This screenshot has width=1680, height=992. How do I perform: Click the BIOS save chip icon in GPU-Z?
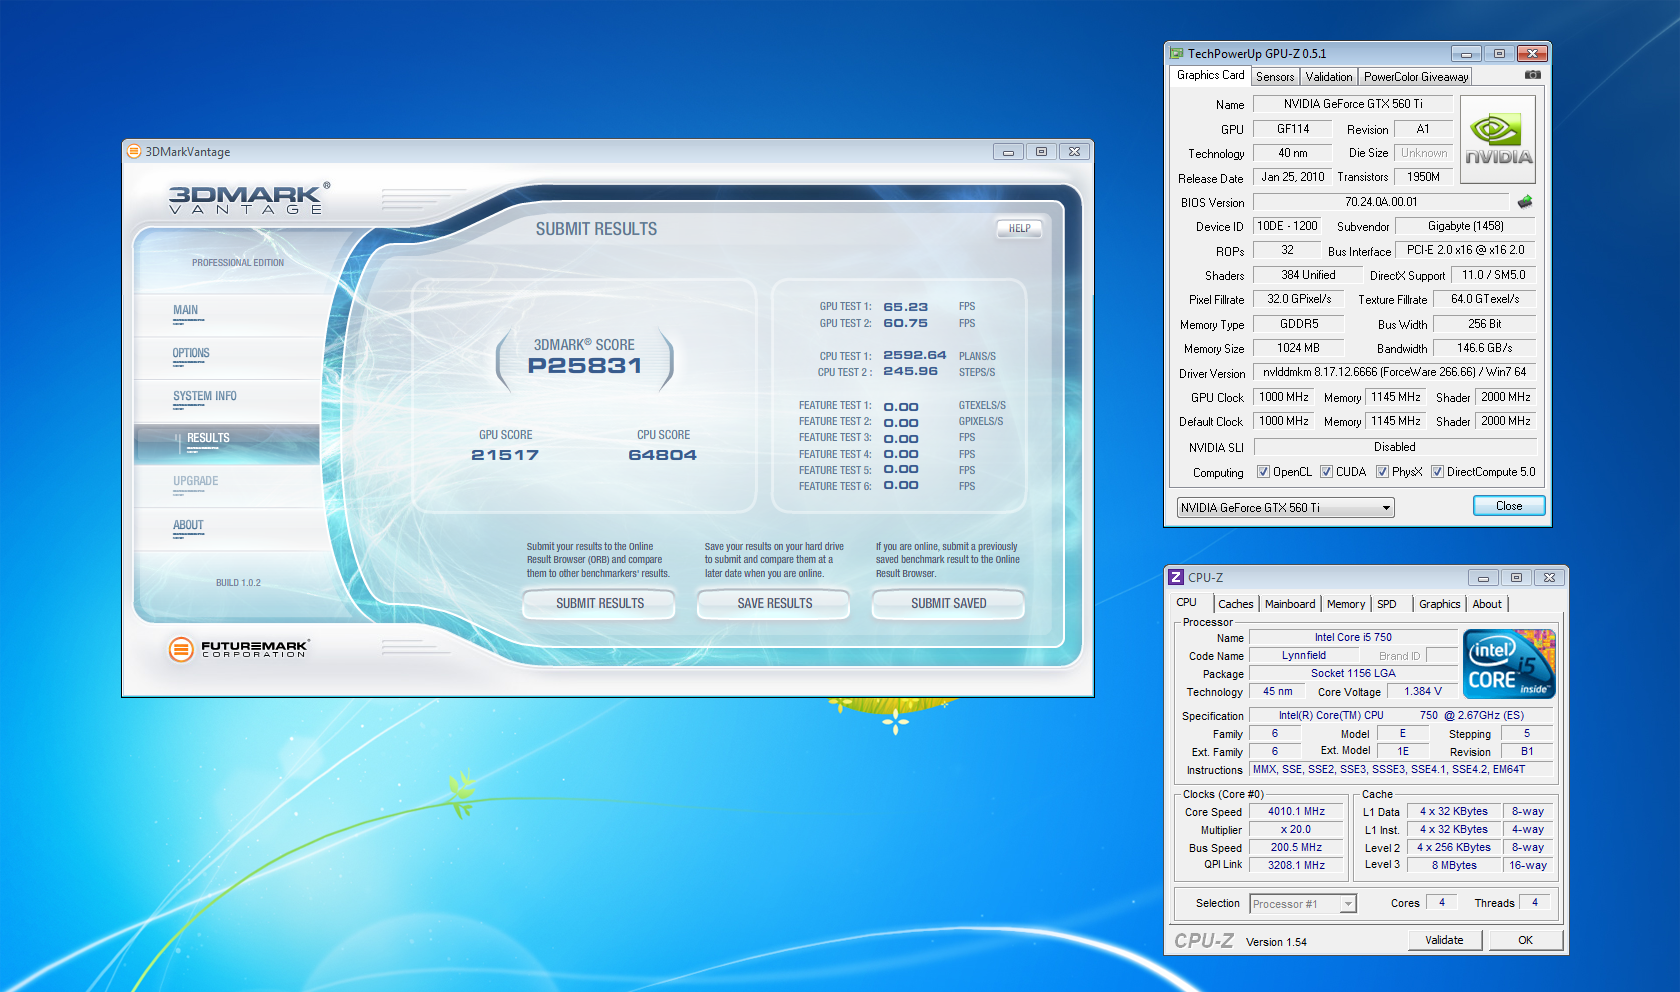[x=1525, y=202]
